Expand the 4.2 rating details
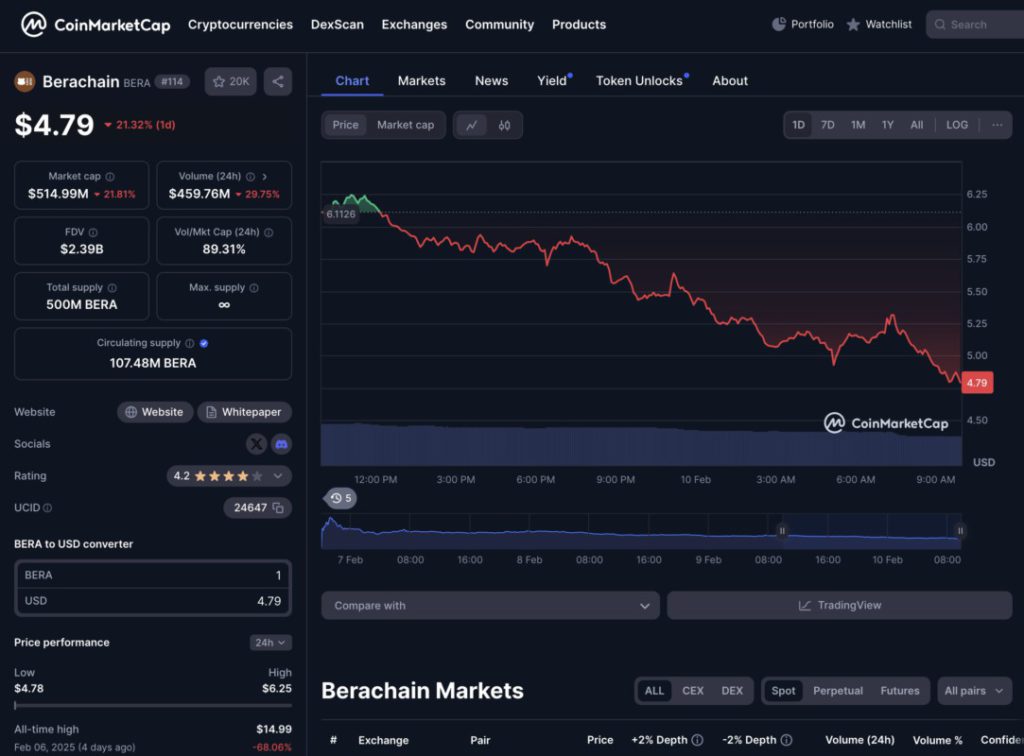The height and width of the screenshot is (756, 1024). (x=278, y=476)
